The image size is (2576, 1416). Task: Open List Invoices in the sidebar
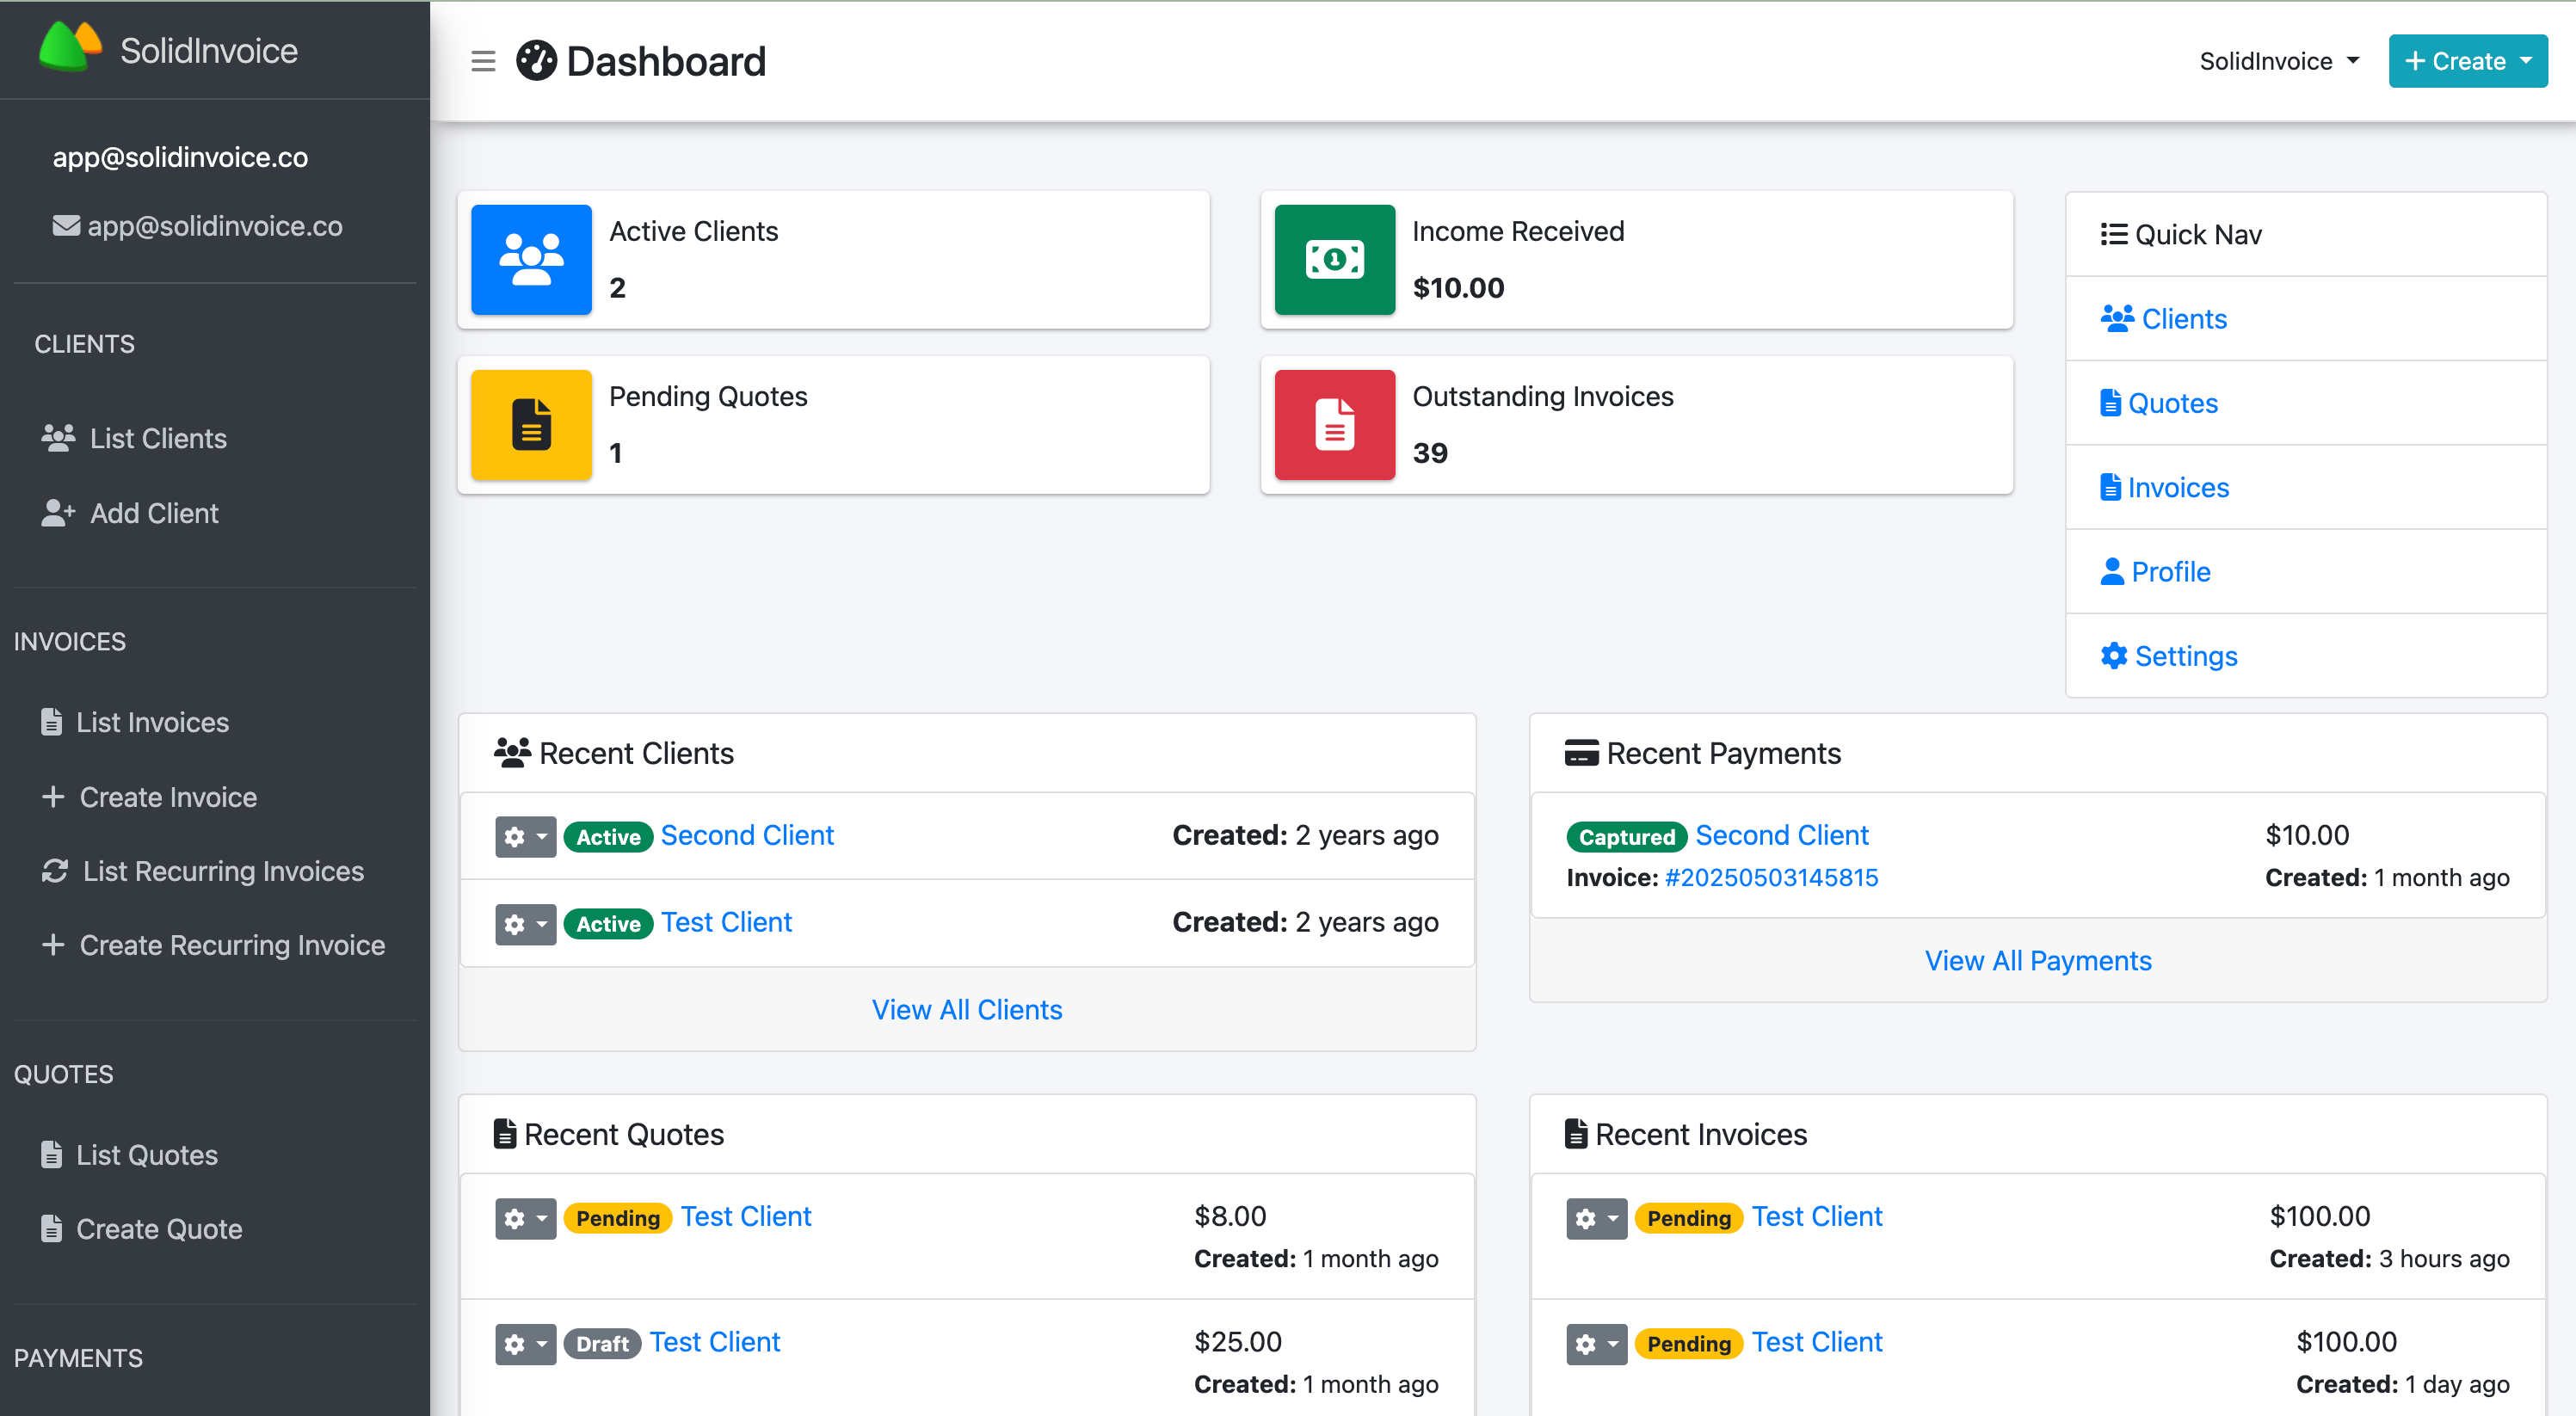pyautogui.click(x=152, y=722)
